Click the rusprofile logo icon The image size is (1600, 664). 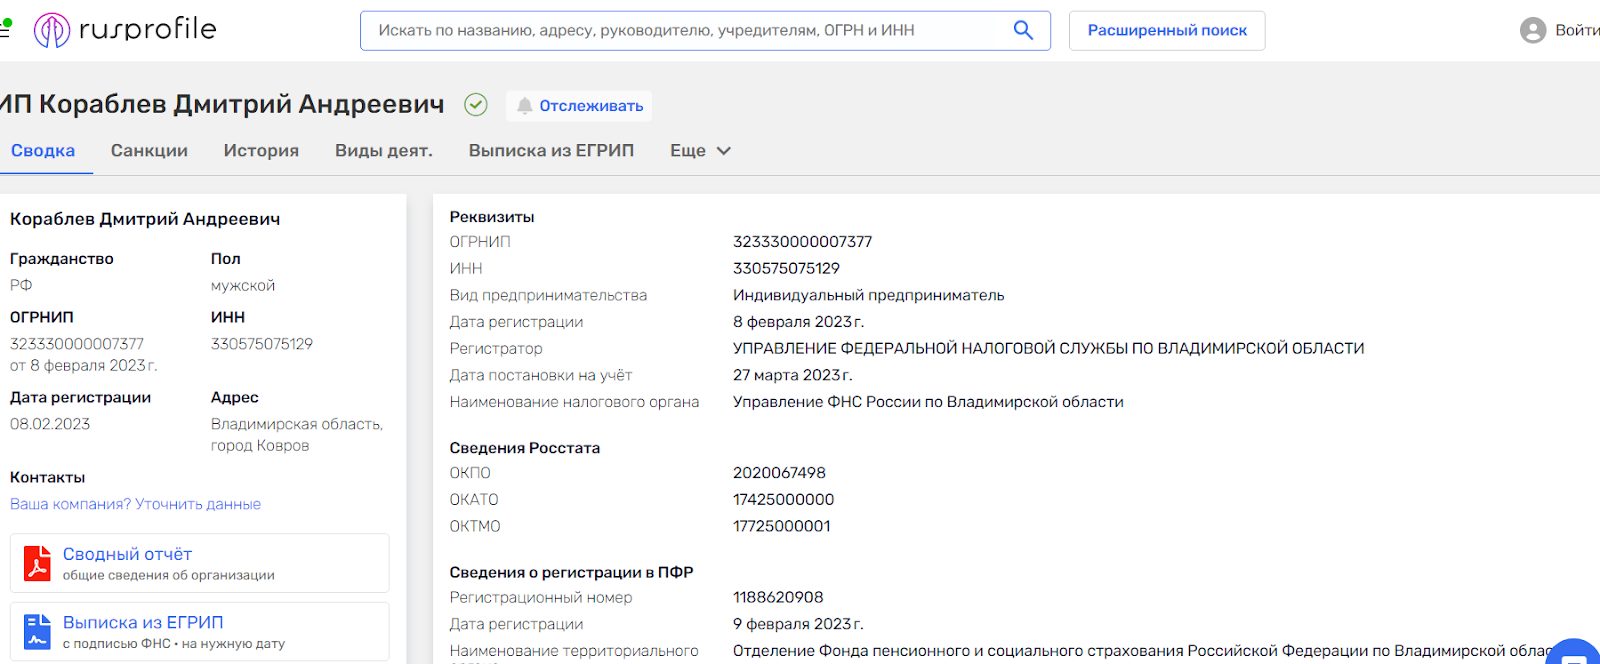tap(52, 30)
